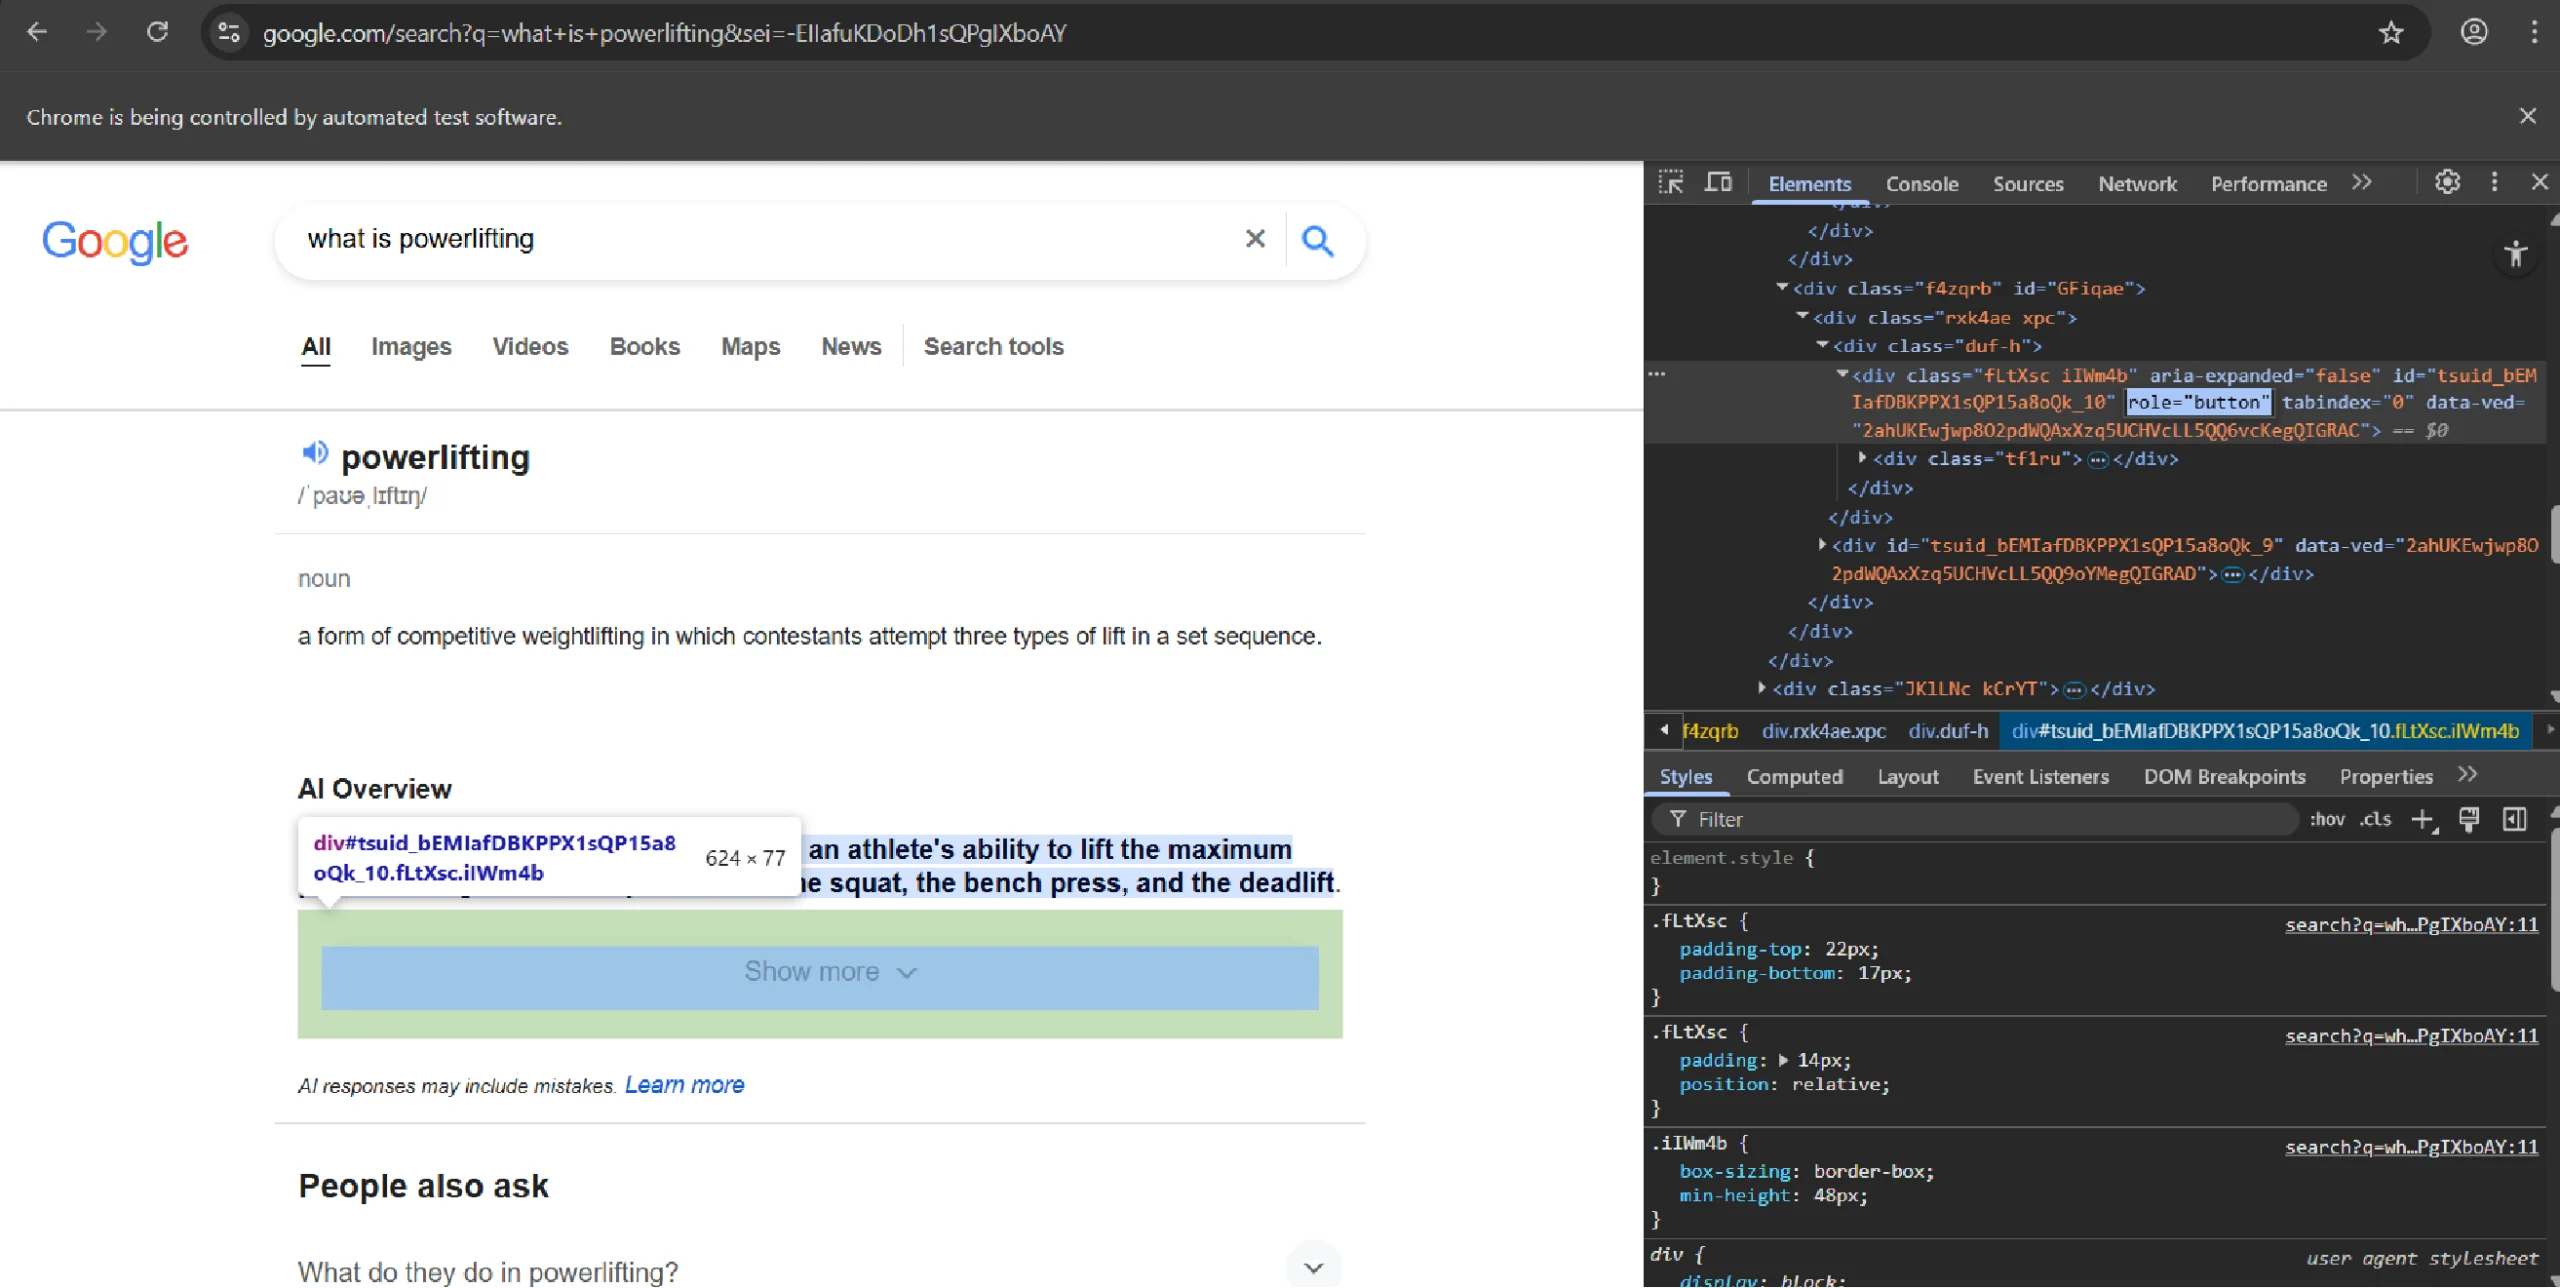The image size is (2560, 1288).
Task: Click the blue search magnifier icon
Action: [1317, 240]
